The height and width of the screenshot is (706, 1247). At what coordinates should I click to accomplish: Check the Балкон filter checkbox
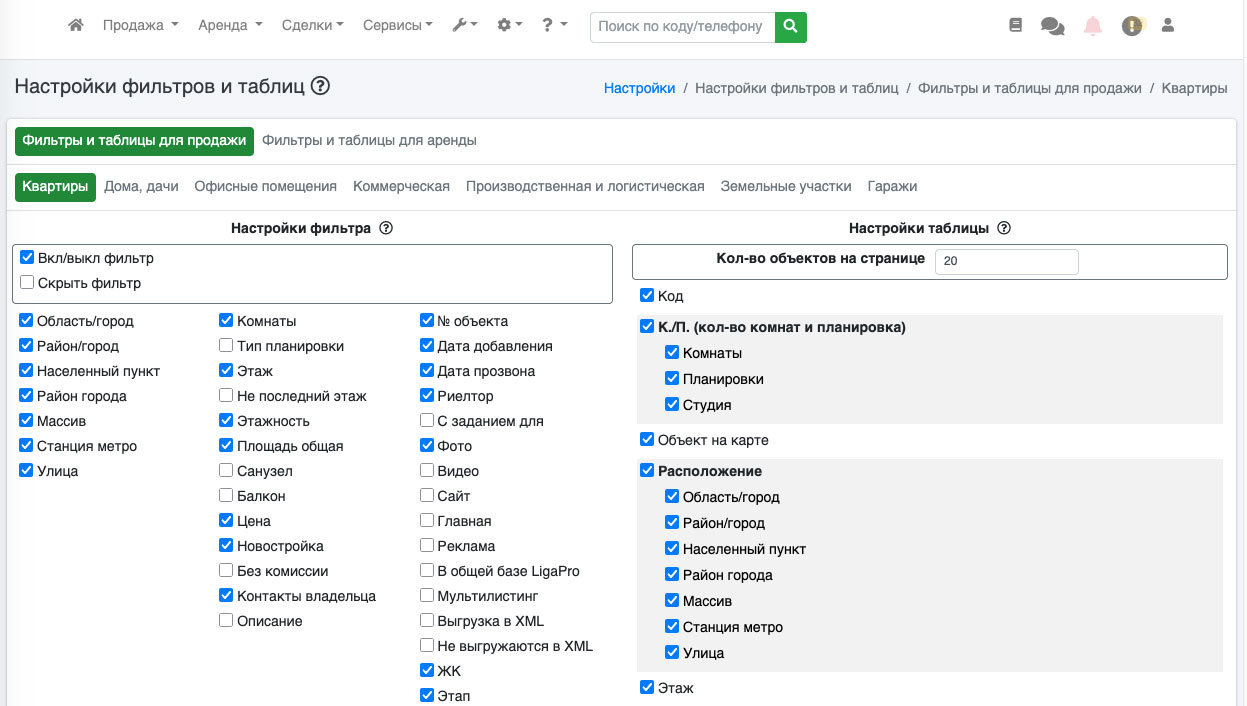click(x=227, y=496)
